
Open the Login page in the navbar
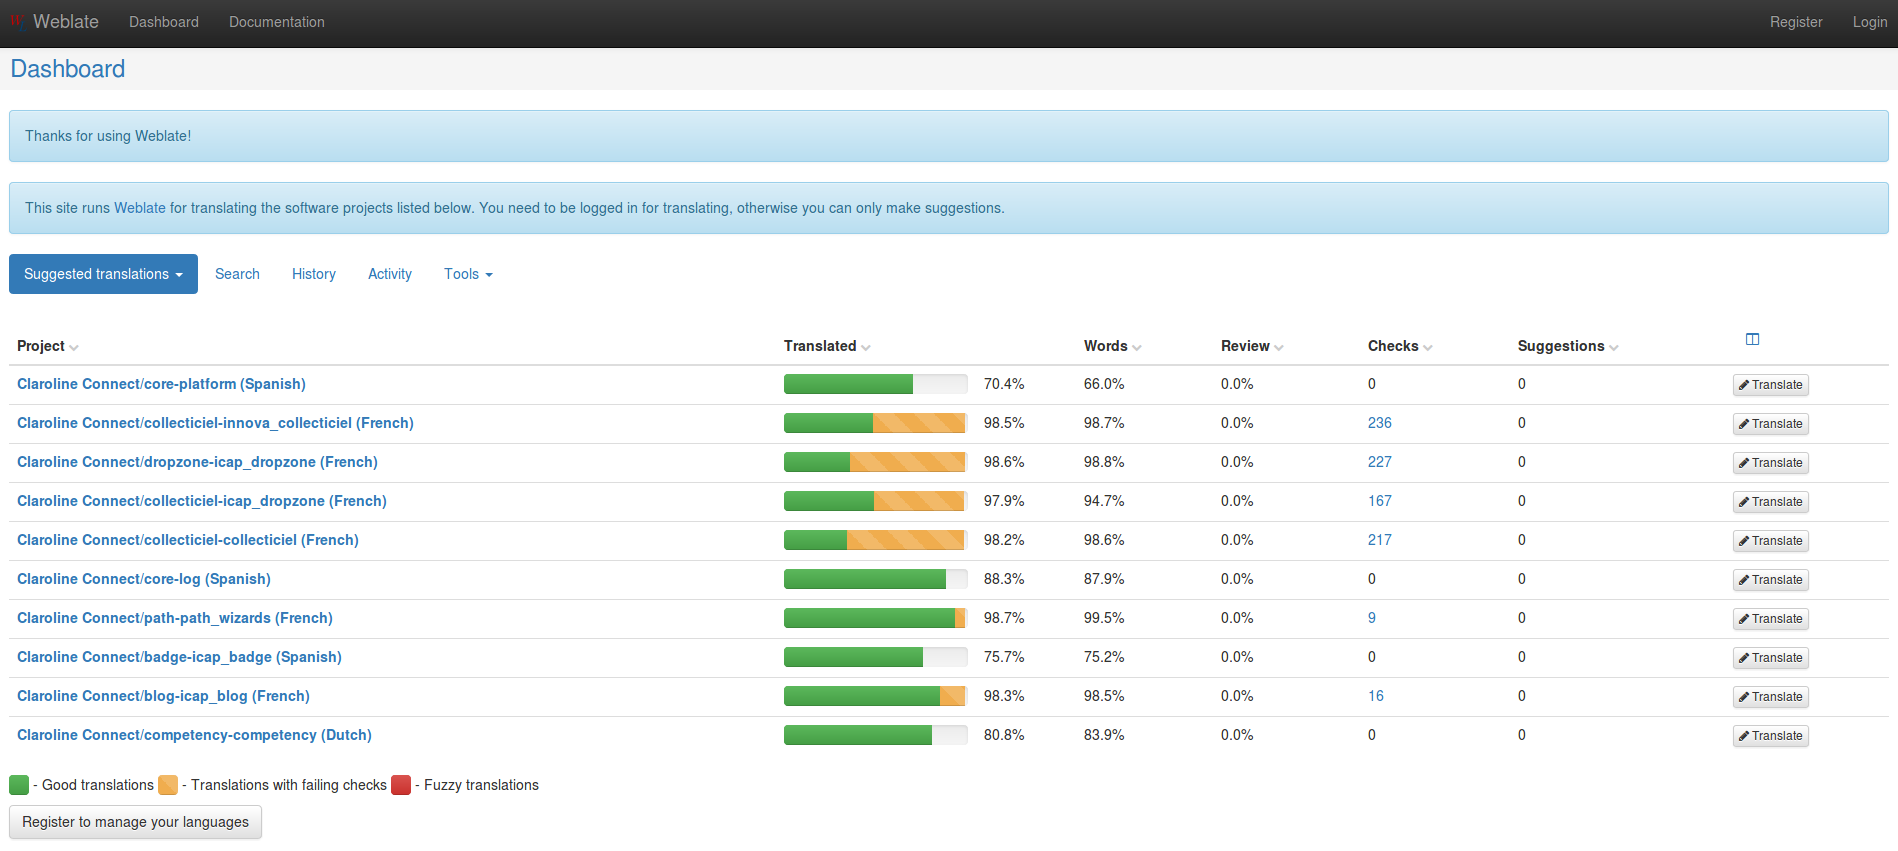[1870, 22]
